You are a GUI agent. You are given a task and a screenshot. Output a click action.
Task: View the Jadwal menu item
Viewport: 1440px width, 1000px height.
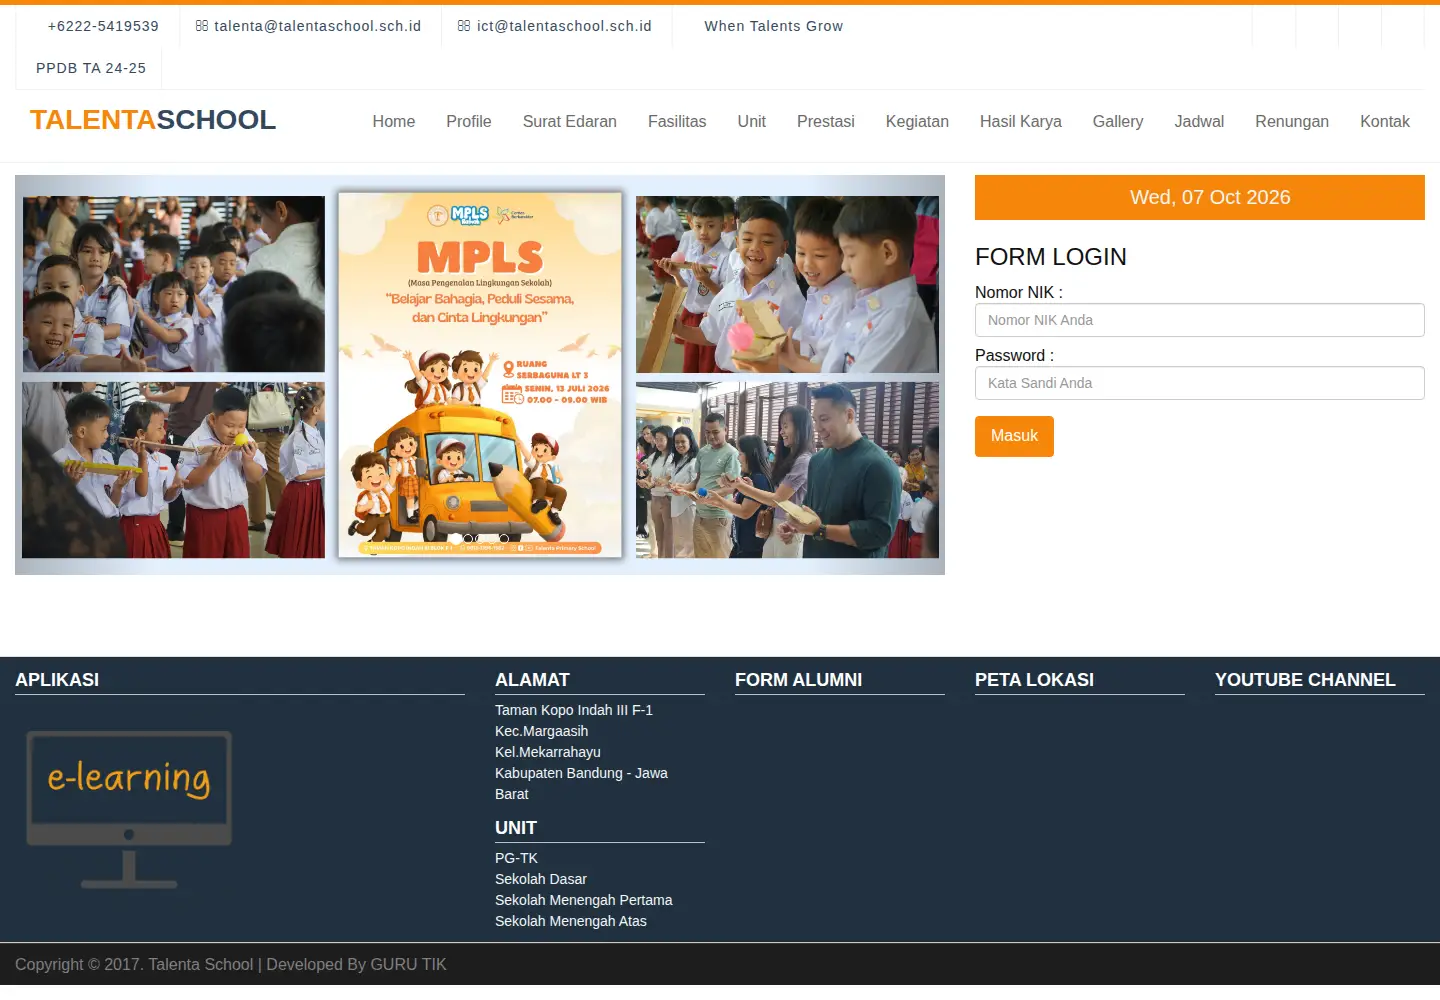tap(1199, 121)
